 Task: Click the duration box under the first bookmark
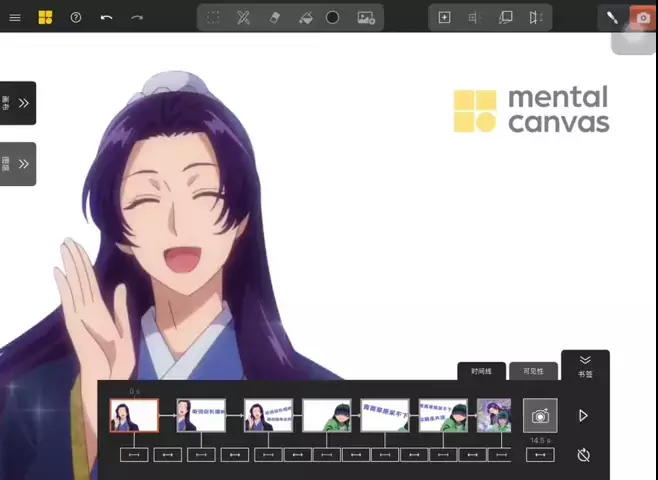(134, 455)
